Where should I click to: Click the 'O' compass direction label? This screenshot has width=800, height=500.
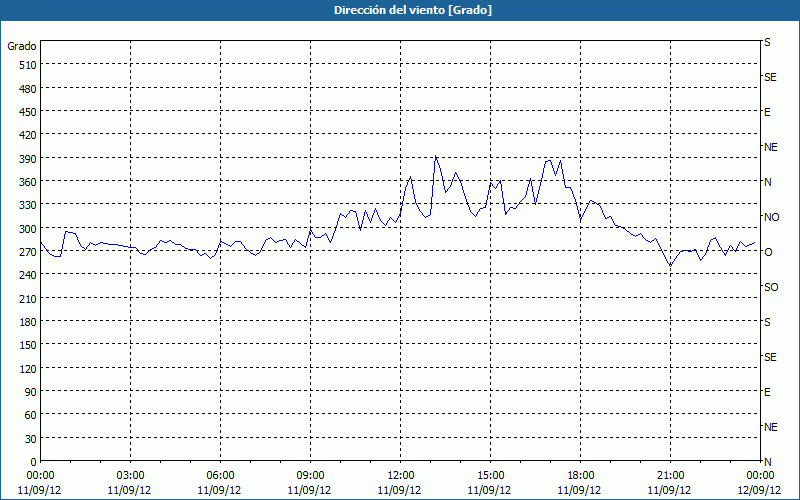click(x=768, y=252)
